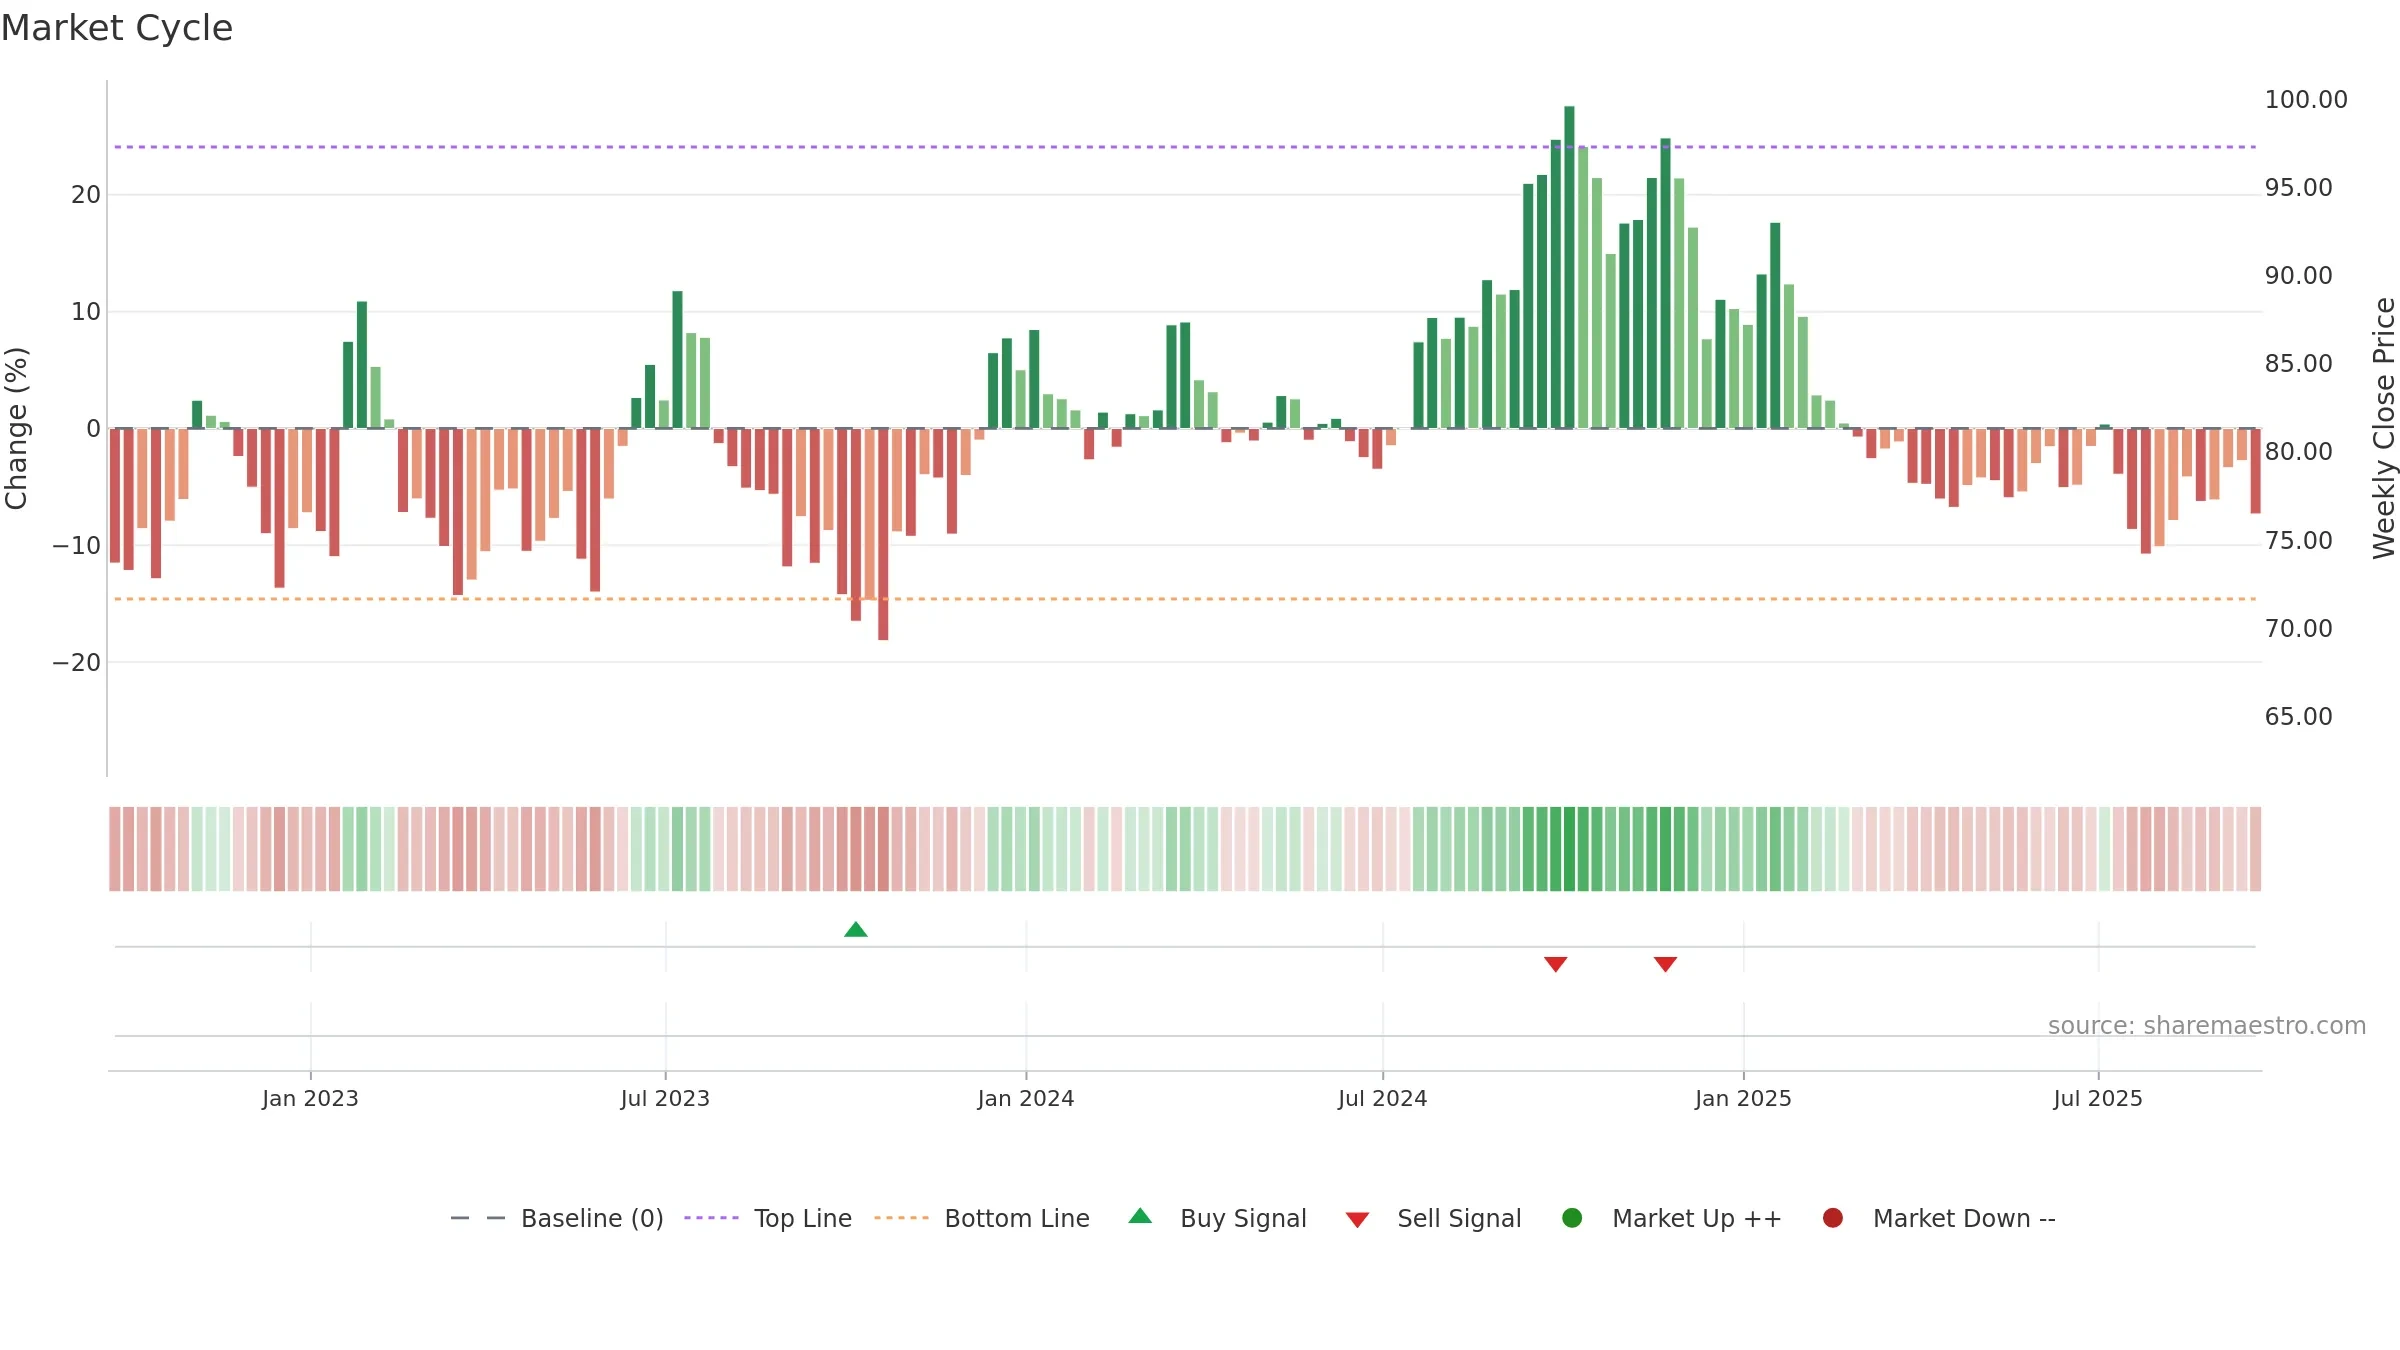
Task: Click the green Buy Signal triangle marker
Action: coord(856,930)
